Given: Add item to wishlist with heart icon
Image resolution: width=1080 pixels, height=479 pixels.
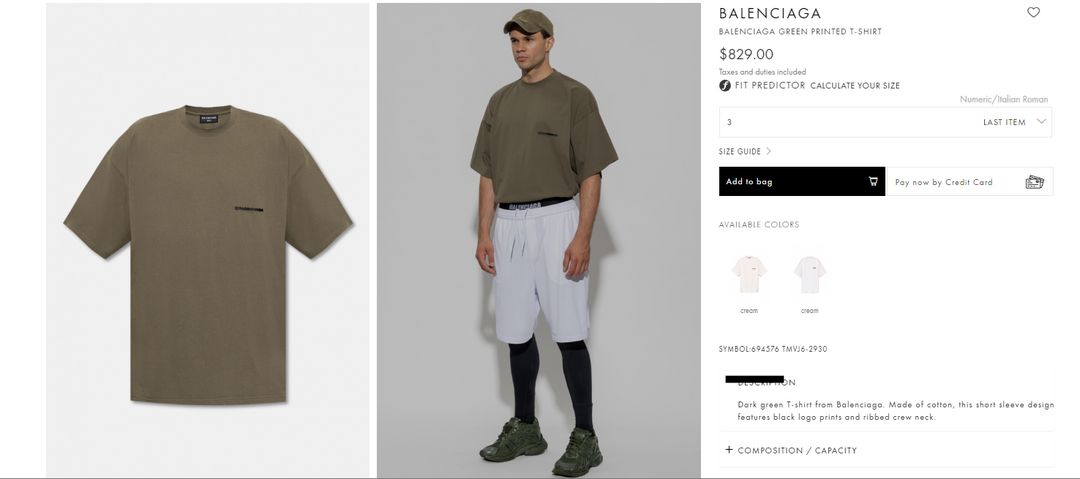Looking at the screenshot, I should tap(1033, 12).
